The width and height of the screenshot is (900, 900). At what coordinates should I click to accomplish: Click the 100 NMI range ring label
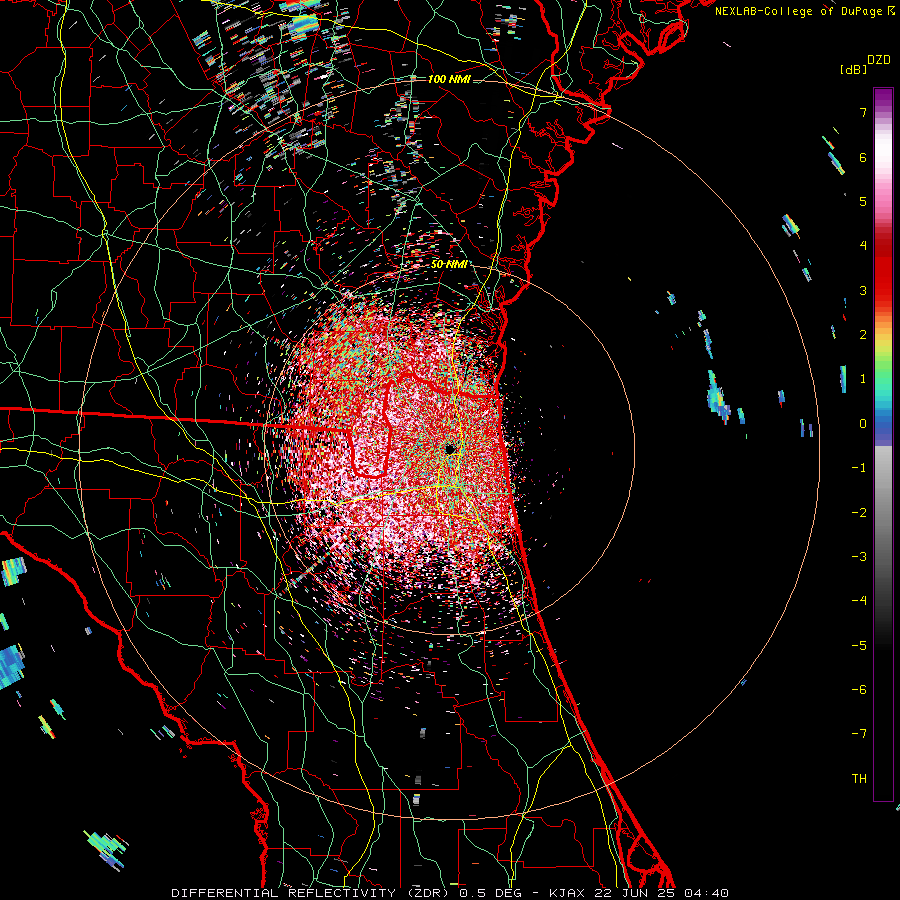pos(449,79)
